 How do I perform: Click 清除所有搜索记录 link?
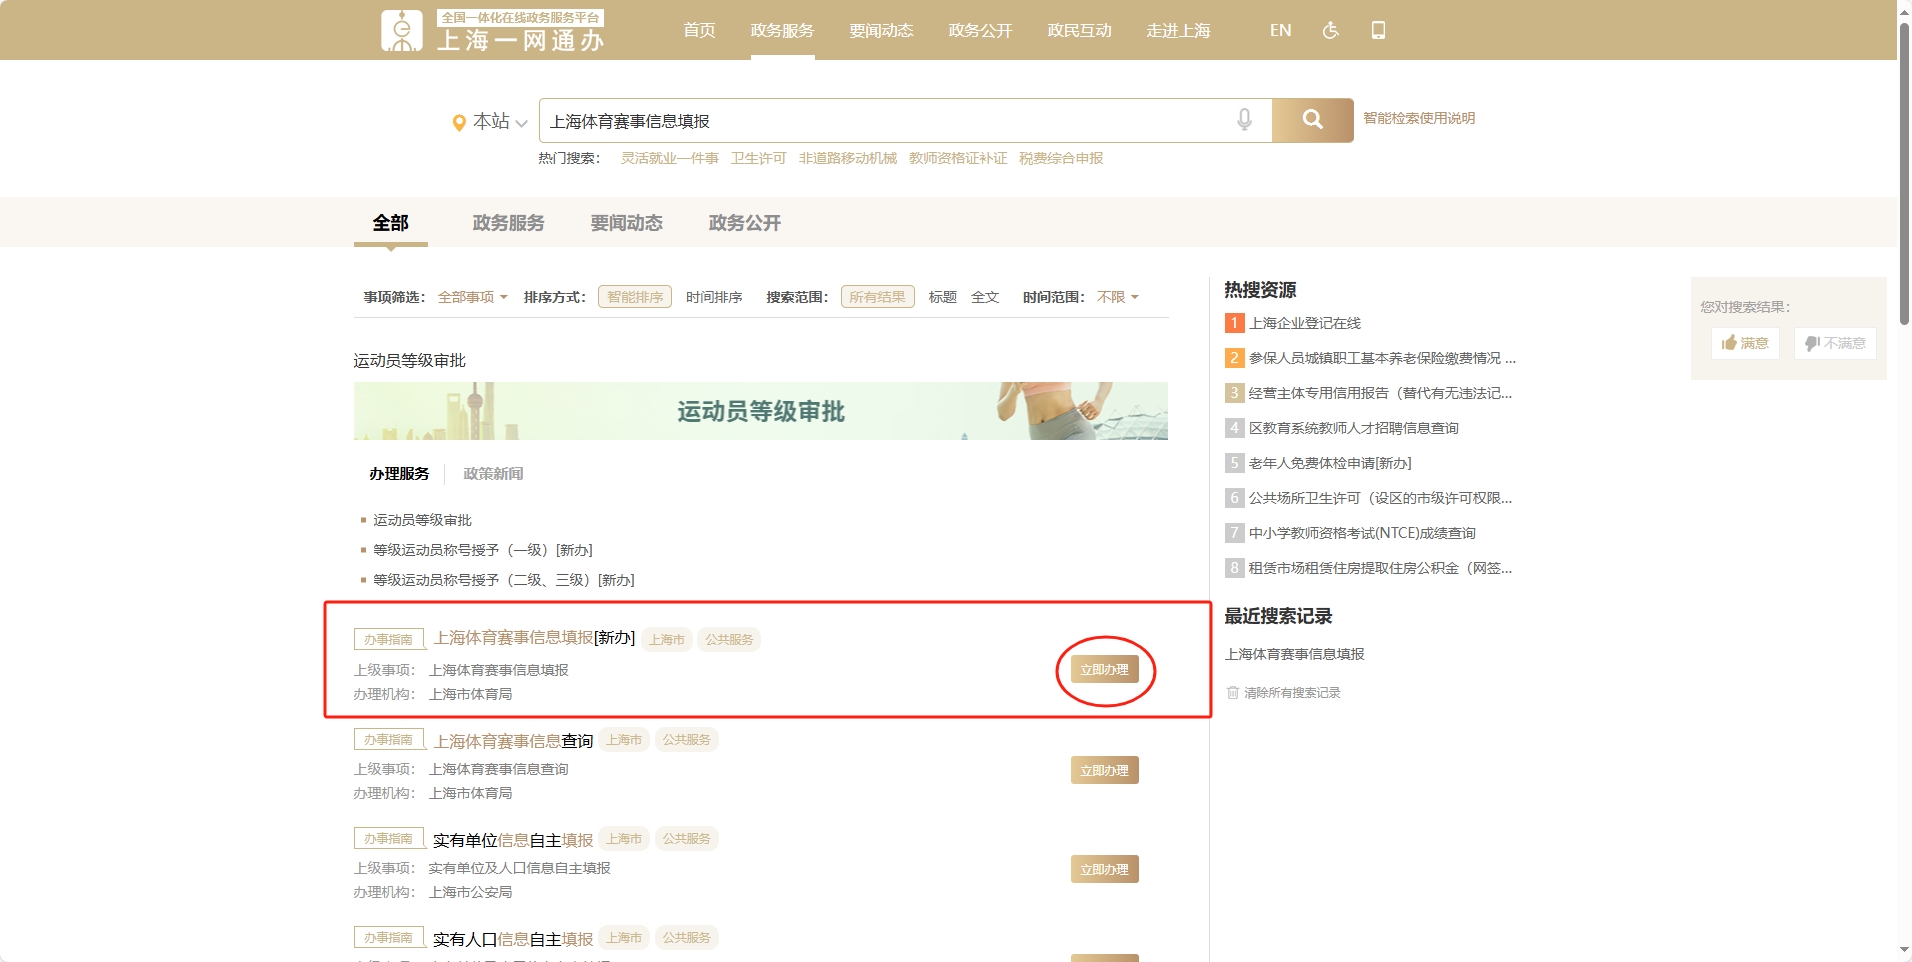coord(1292,692)
